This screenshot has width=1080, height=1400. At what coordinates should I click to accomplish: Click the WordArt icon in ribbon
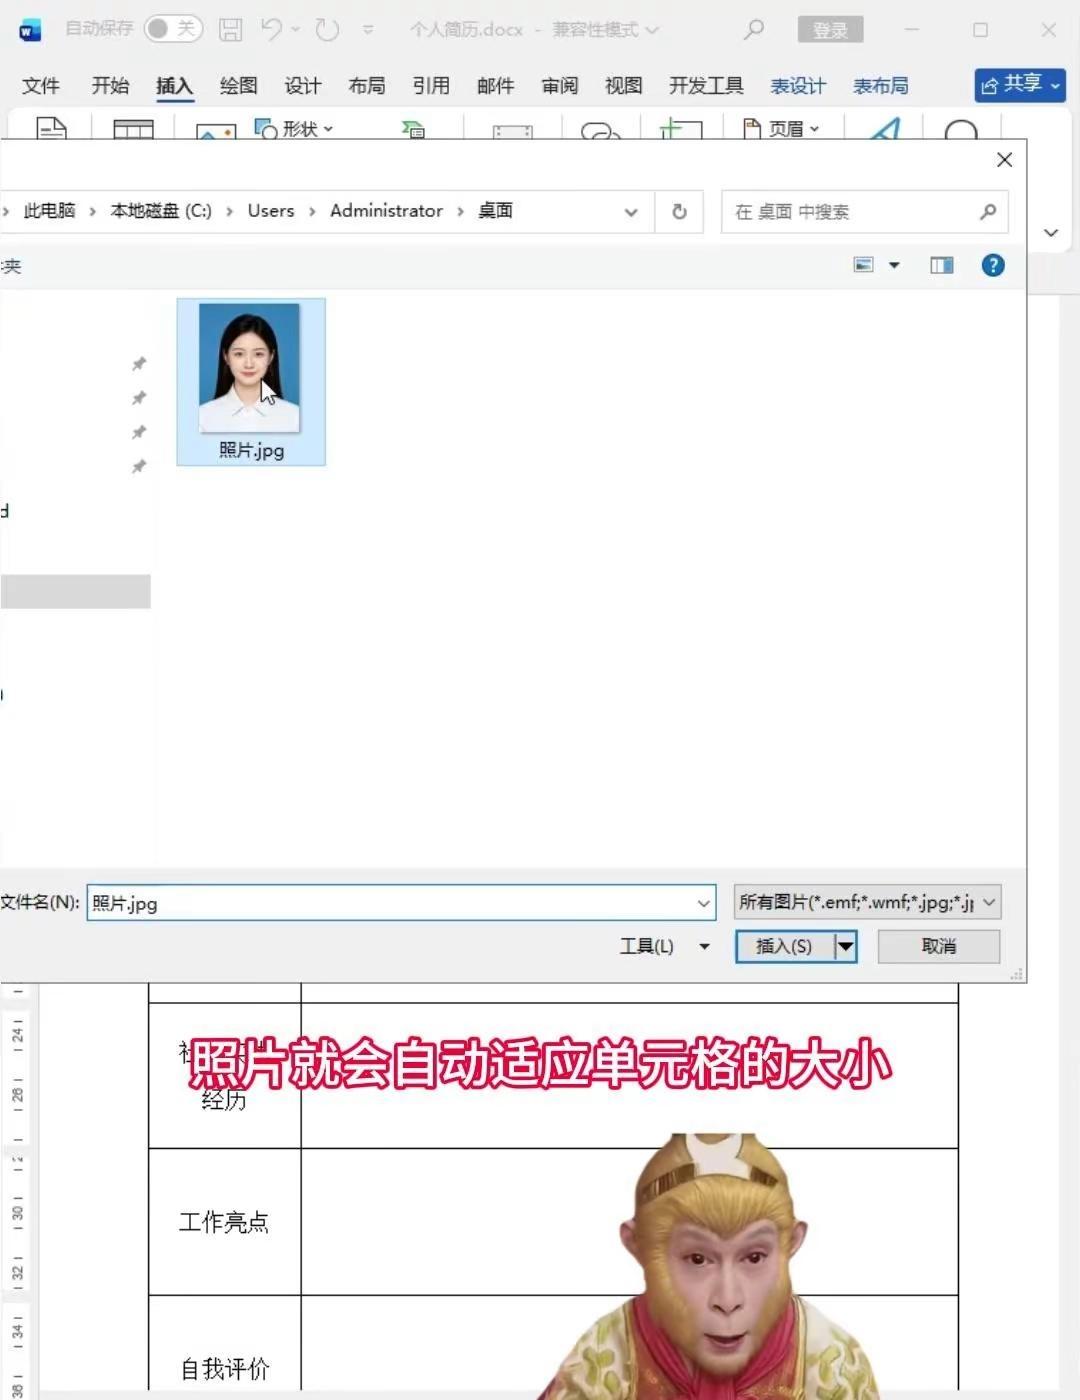(x=885, y=128)
